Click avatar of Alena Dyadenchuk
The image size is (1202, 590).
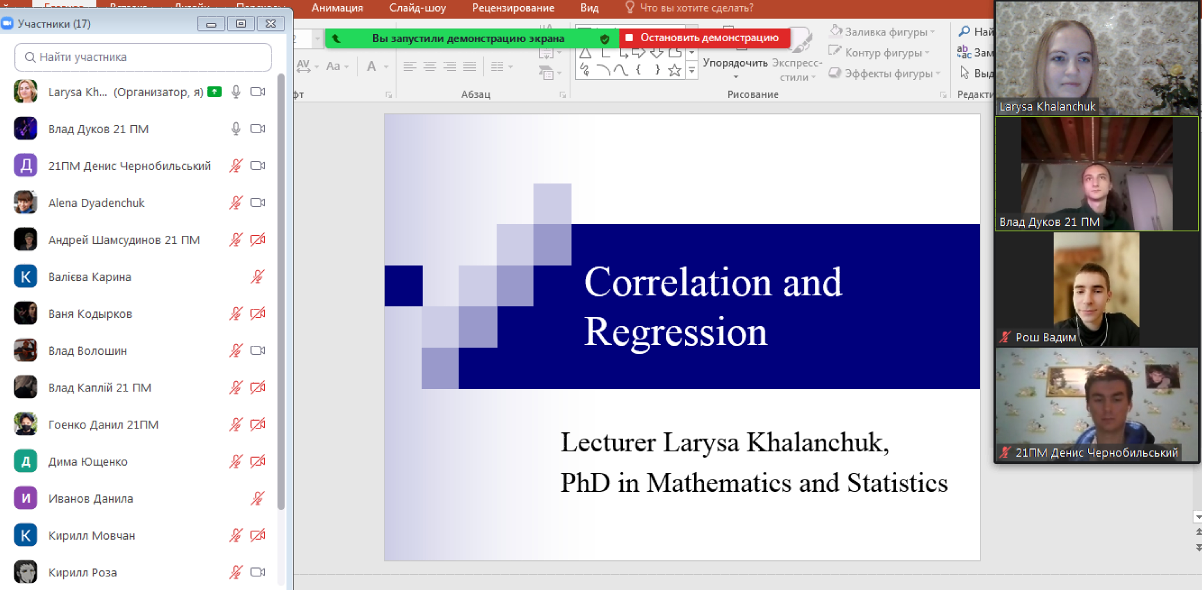point(26,203)
